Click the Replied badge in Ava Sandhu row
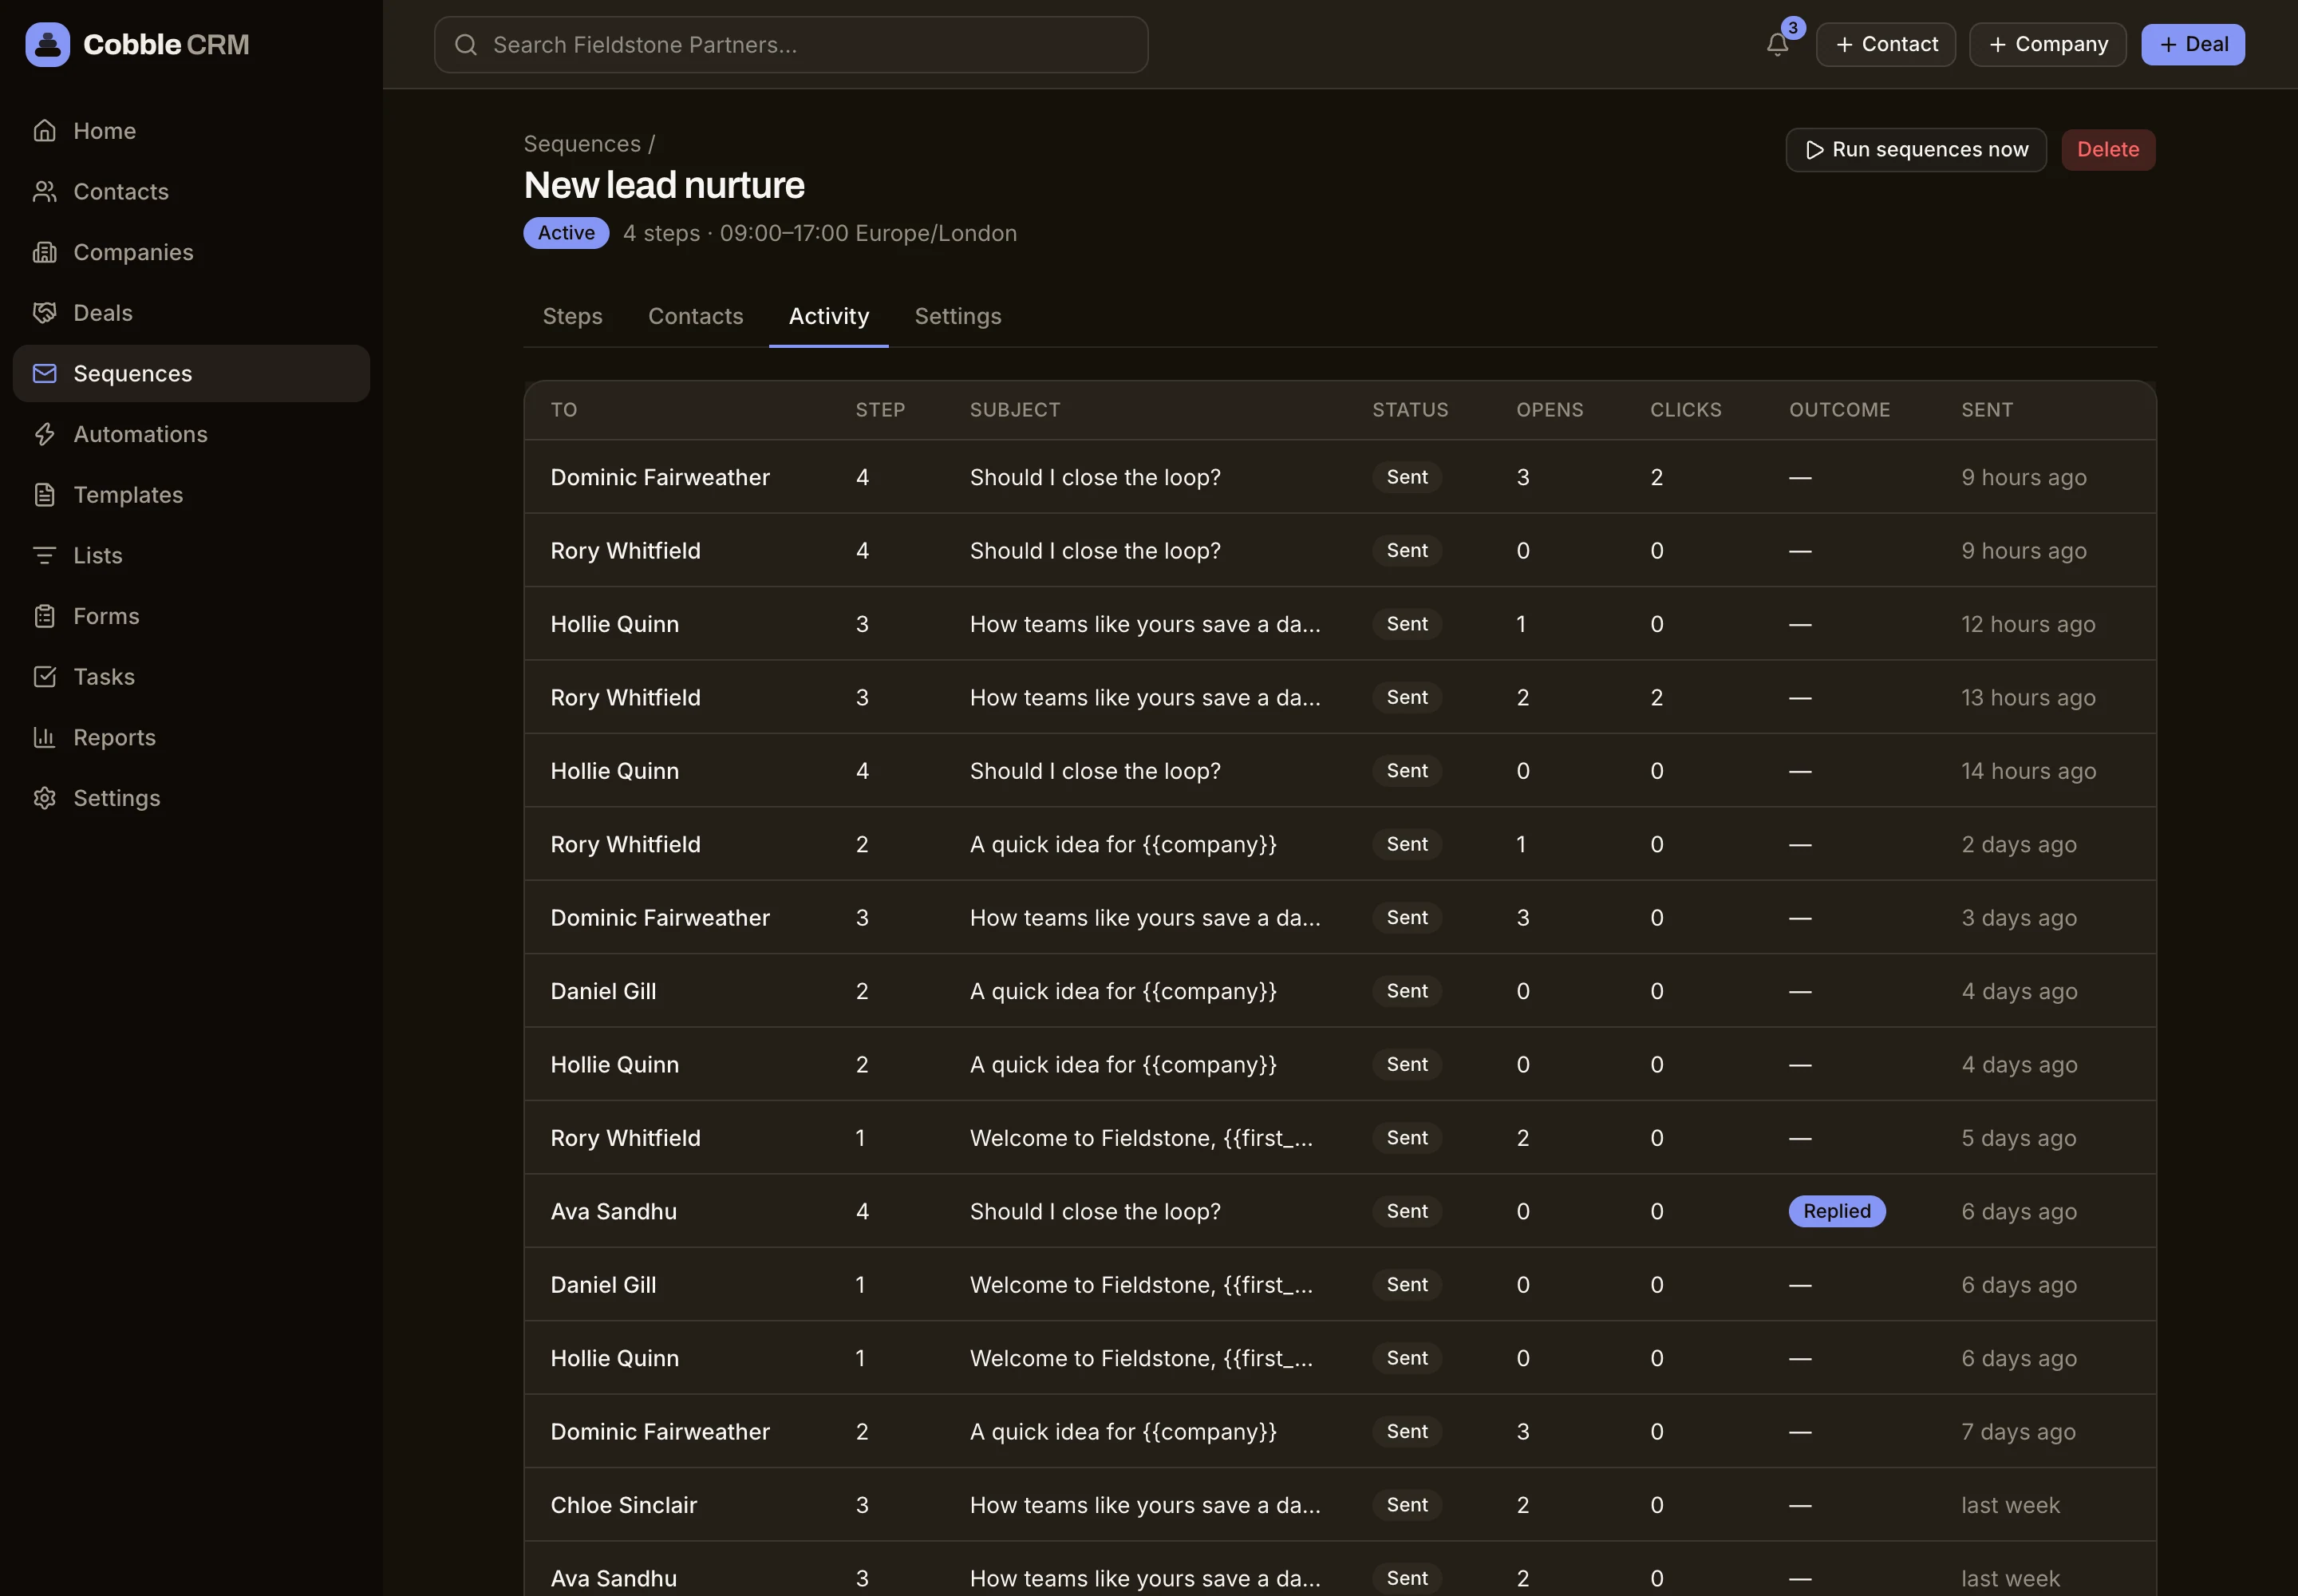This screenshot has width=2298, height=1596. [x=1836, y=1211]
